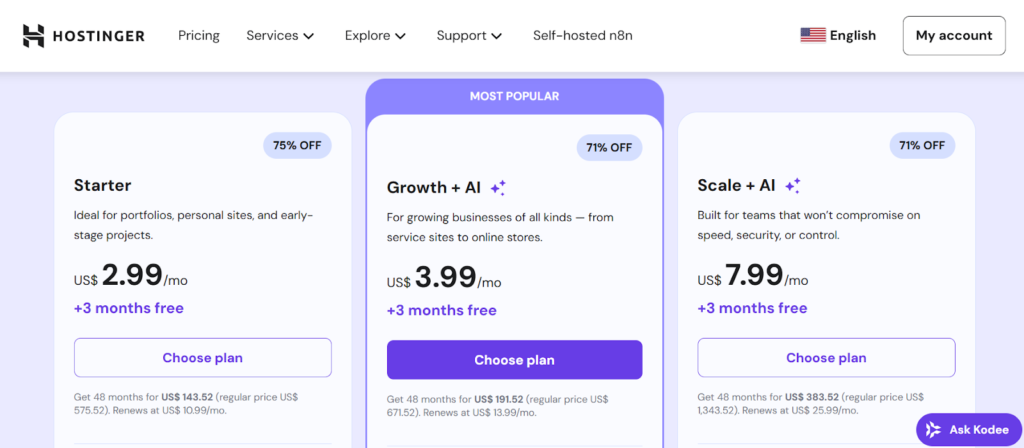Click the 71% OFF badge on Scale + AI
1024x448 pixels.
[x=922, y=145]
